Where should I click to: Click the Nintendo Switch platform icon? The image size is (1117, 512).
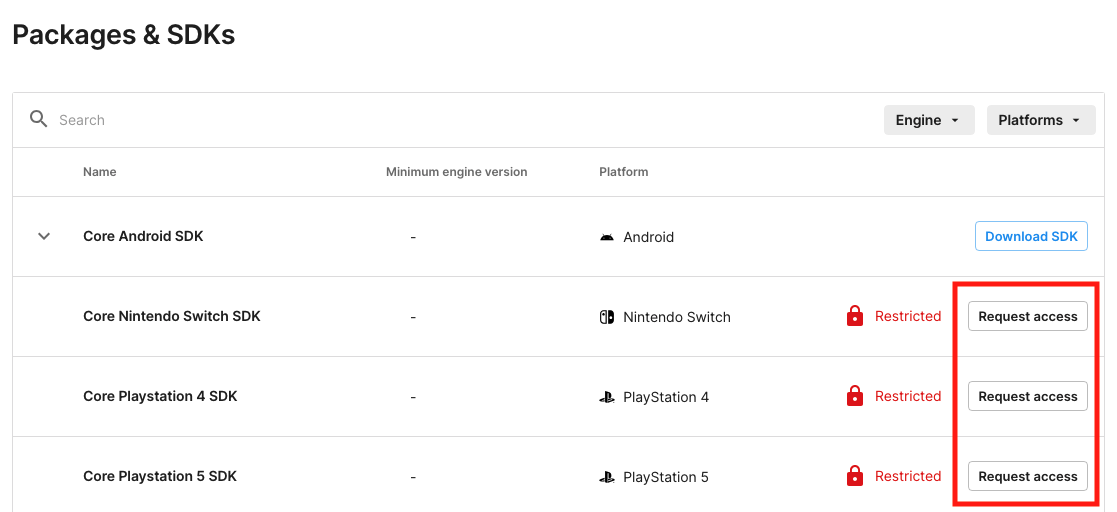606,317
